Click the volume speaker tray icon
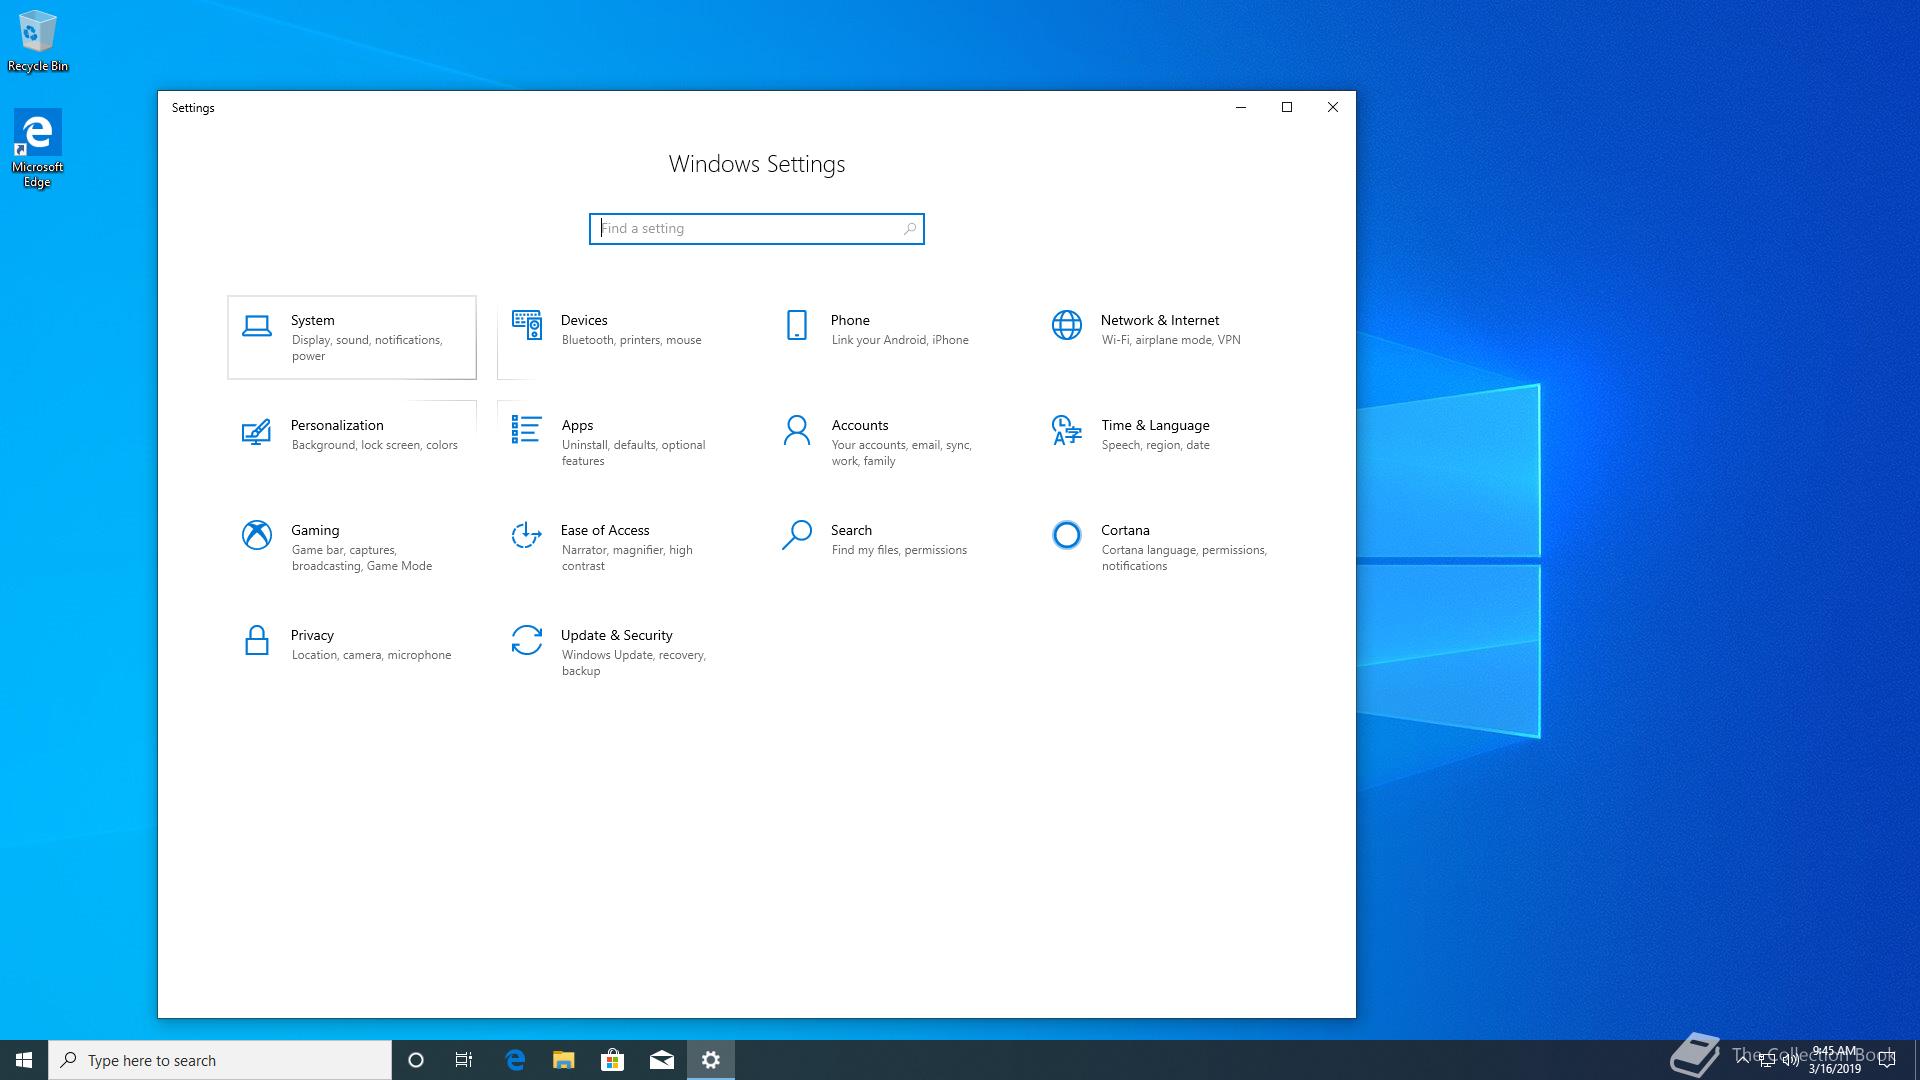Screen dimensions: 1920x1080 pyautogui.click(x=1790, y=1060)
